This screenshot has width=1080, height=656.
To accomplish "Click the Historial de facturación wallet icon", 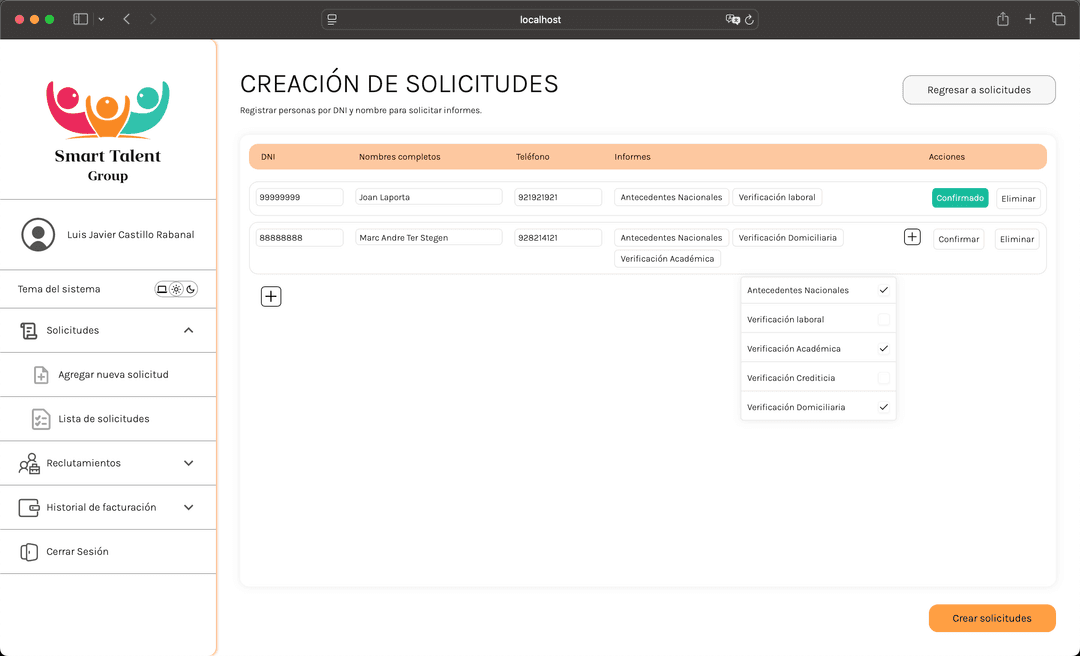I will coord(28,507).
